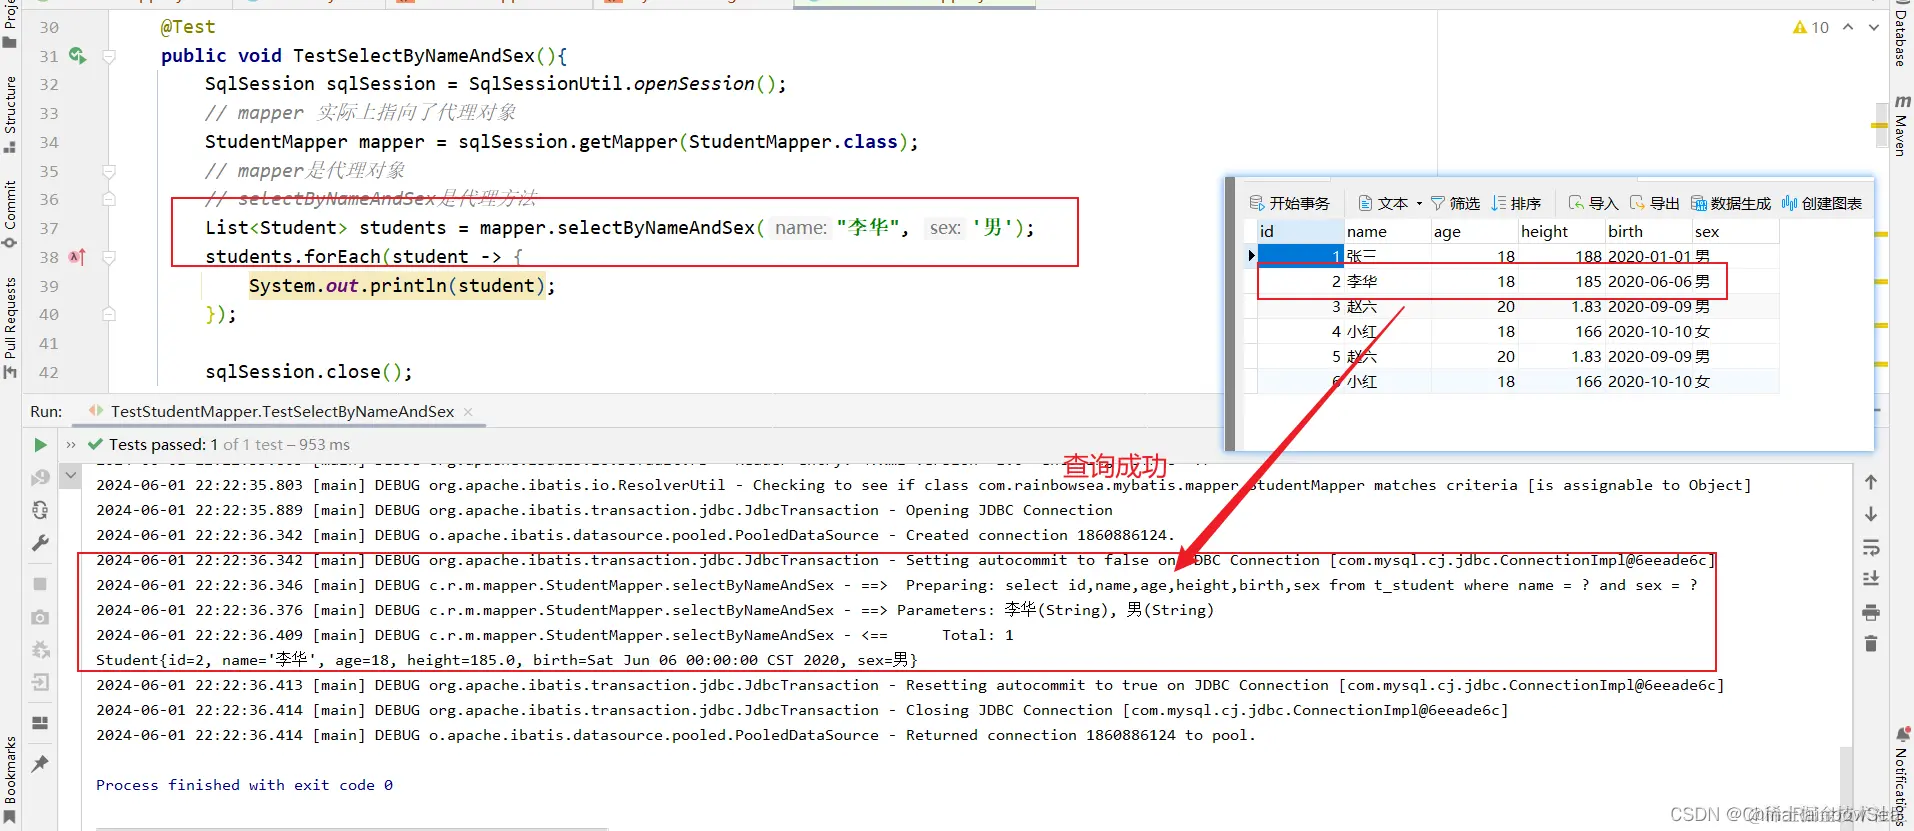Click the sex column header in Navicat
This screenshot has height=831, width=1914.
(1735, 231)
